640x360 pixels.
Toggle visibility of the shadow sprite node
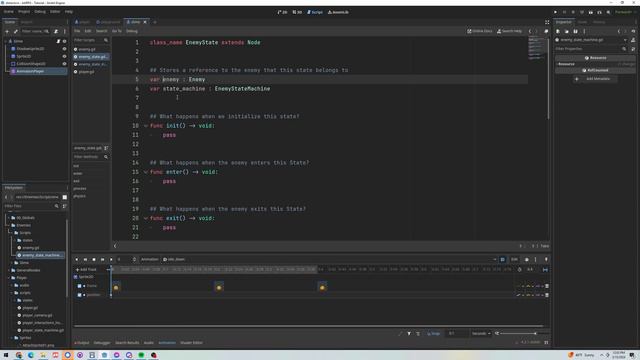pos(64,49)
